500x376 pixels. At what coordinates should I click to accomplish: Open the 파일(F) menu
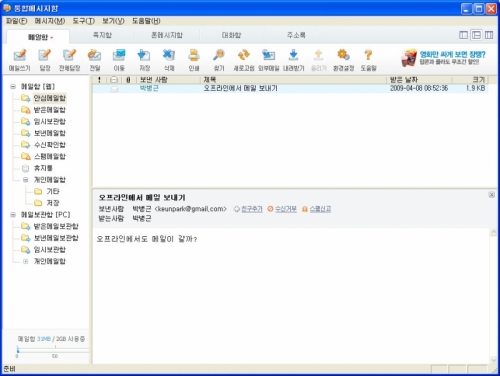click(x=17, y=21)
